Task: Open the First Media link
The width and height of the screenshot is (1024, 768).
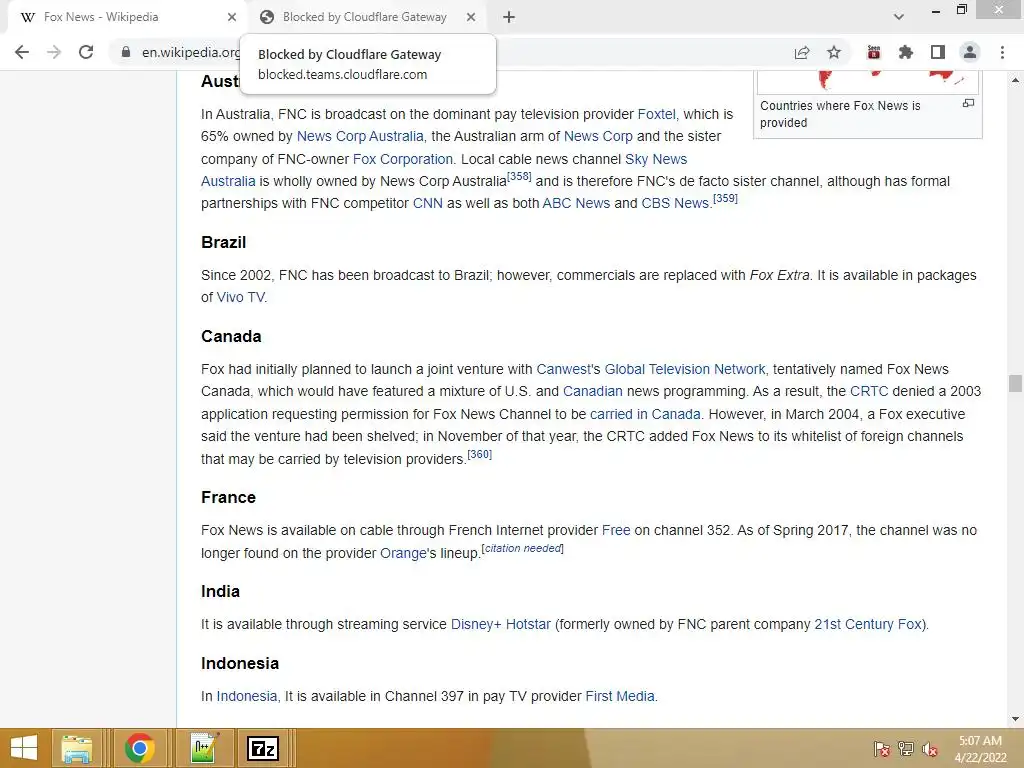Action: coord(620,697)
